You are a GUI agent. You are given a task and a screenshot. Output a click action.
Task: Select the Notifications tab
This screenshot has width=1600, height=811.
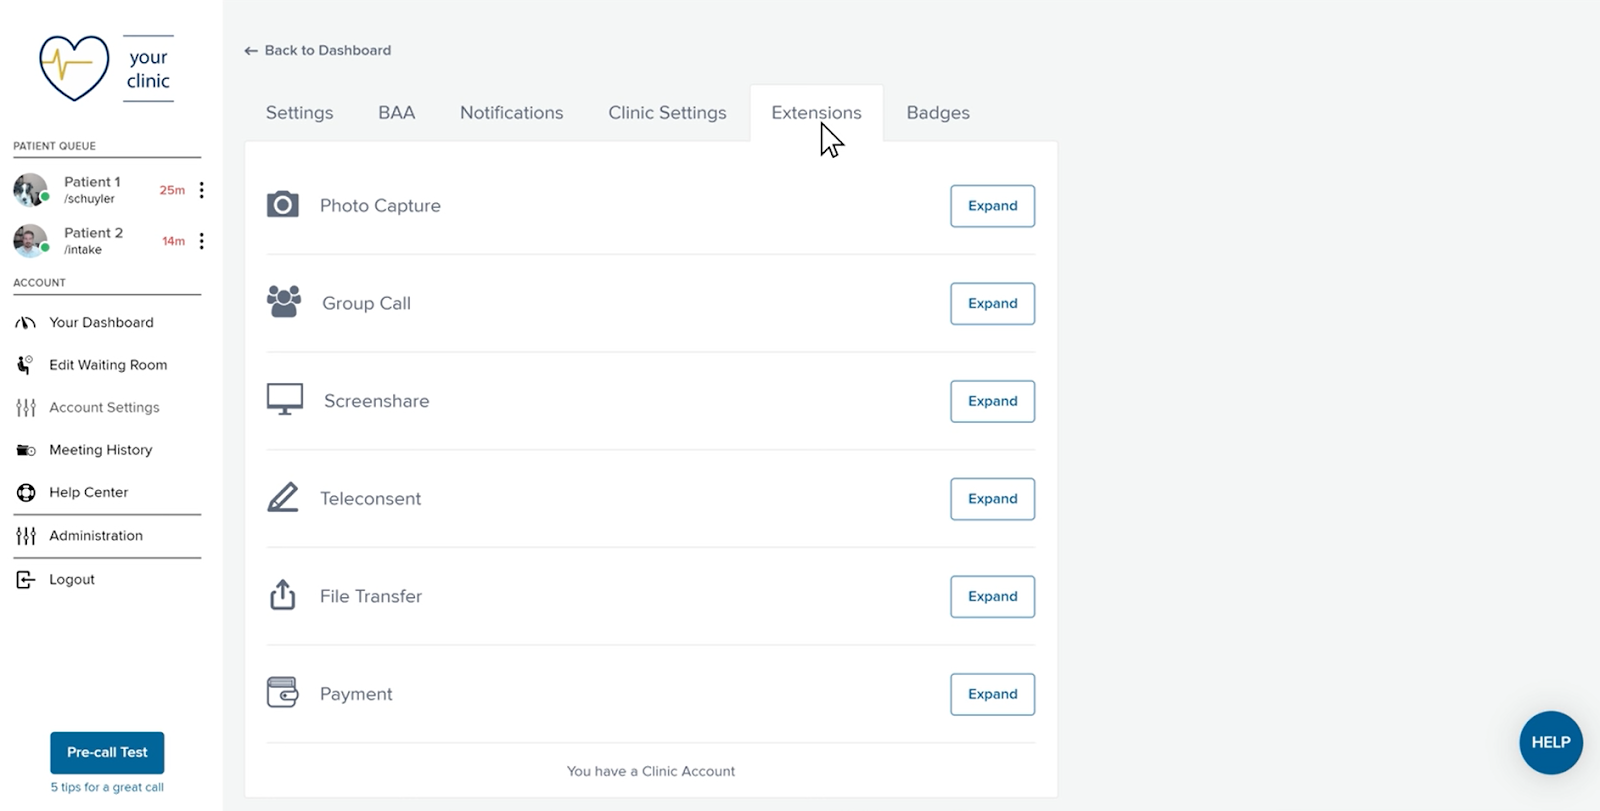[511, 113]
